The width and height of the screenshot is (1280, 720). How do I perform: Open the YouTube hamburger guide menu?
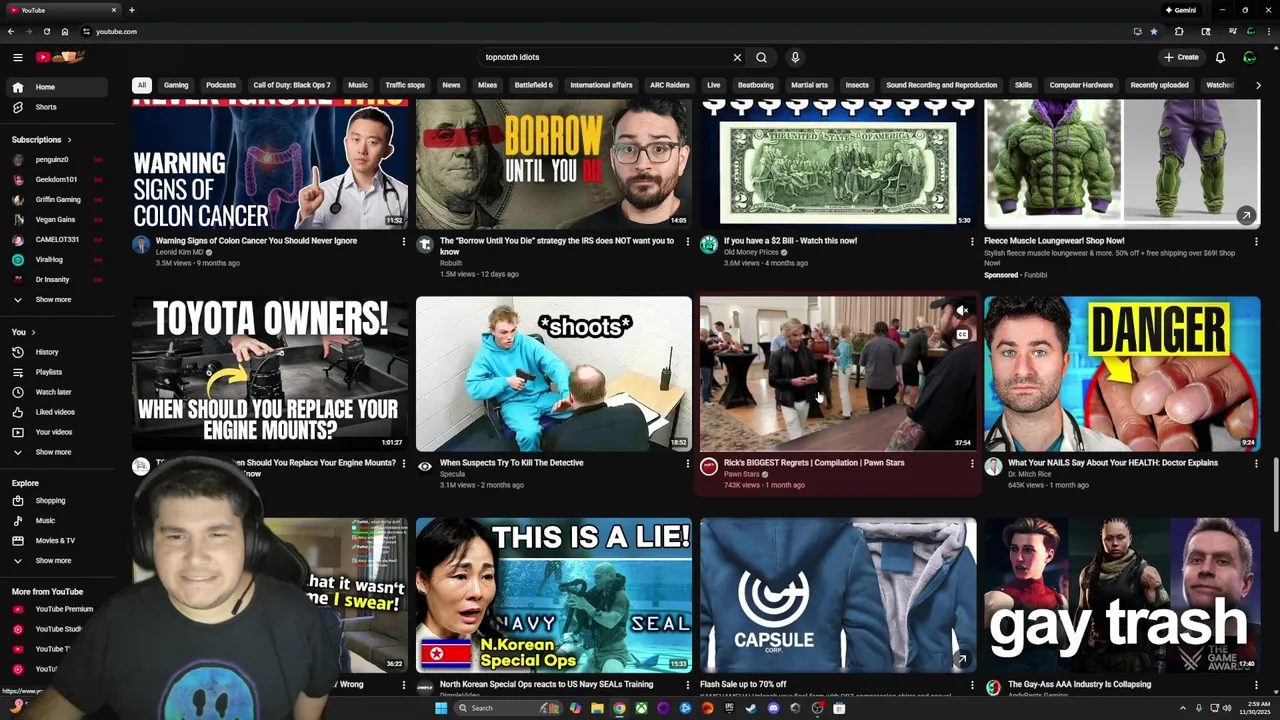point(17,57)
